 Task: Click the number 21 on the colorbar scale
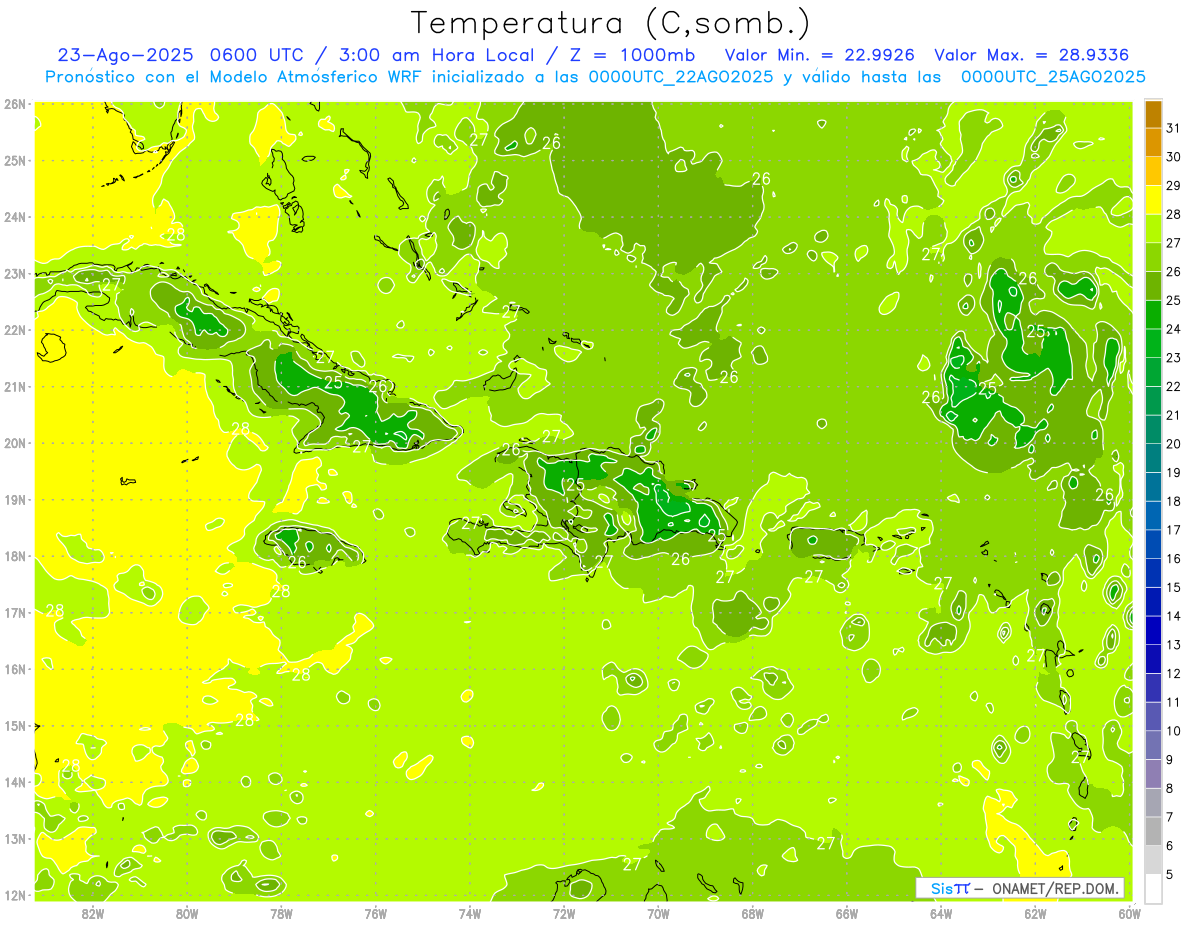[1173, 415]
